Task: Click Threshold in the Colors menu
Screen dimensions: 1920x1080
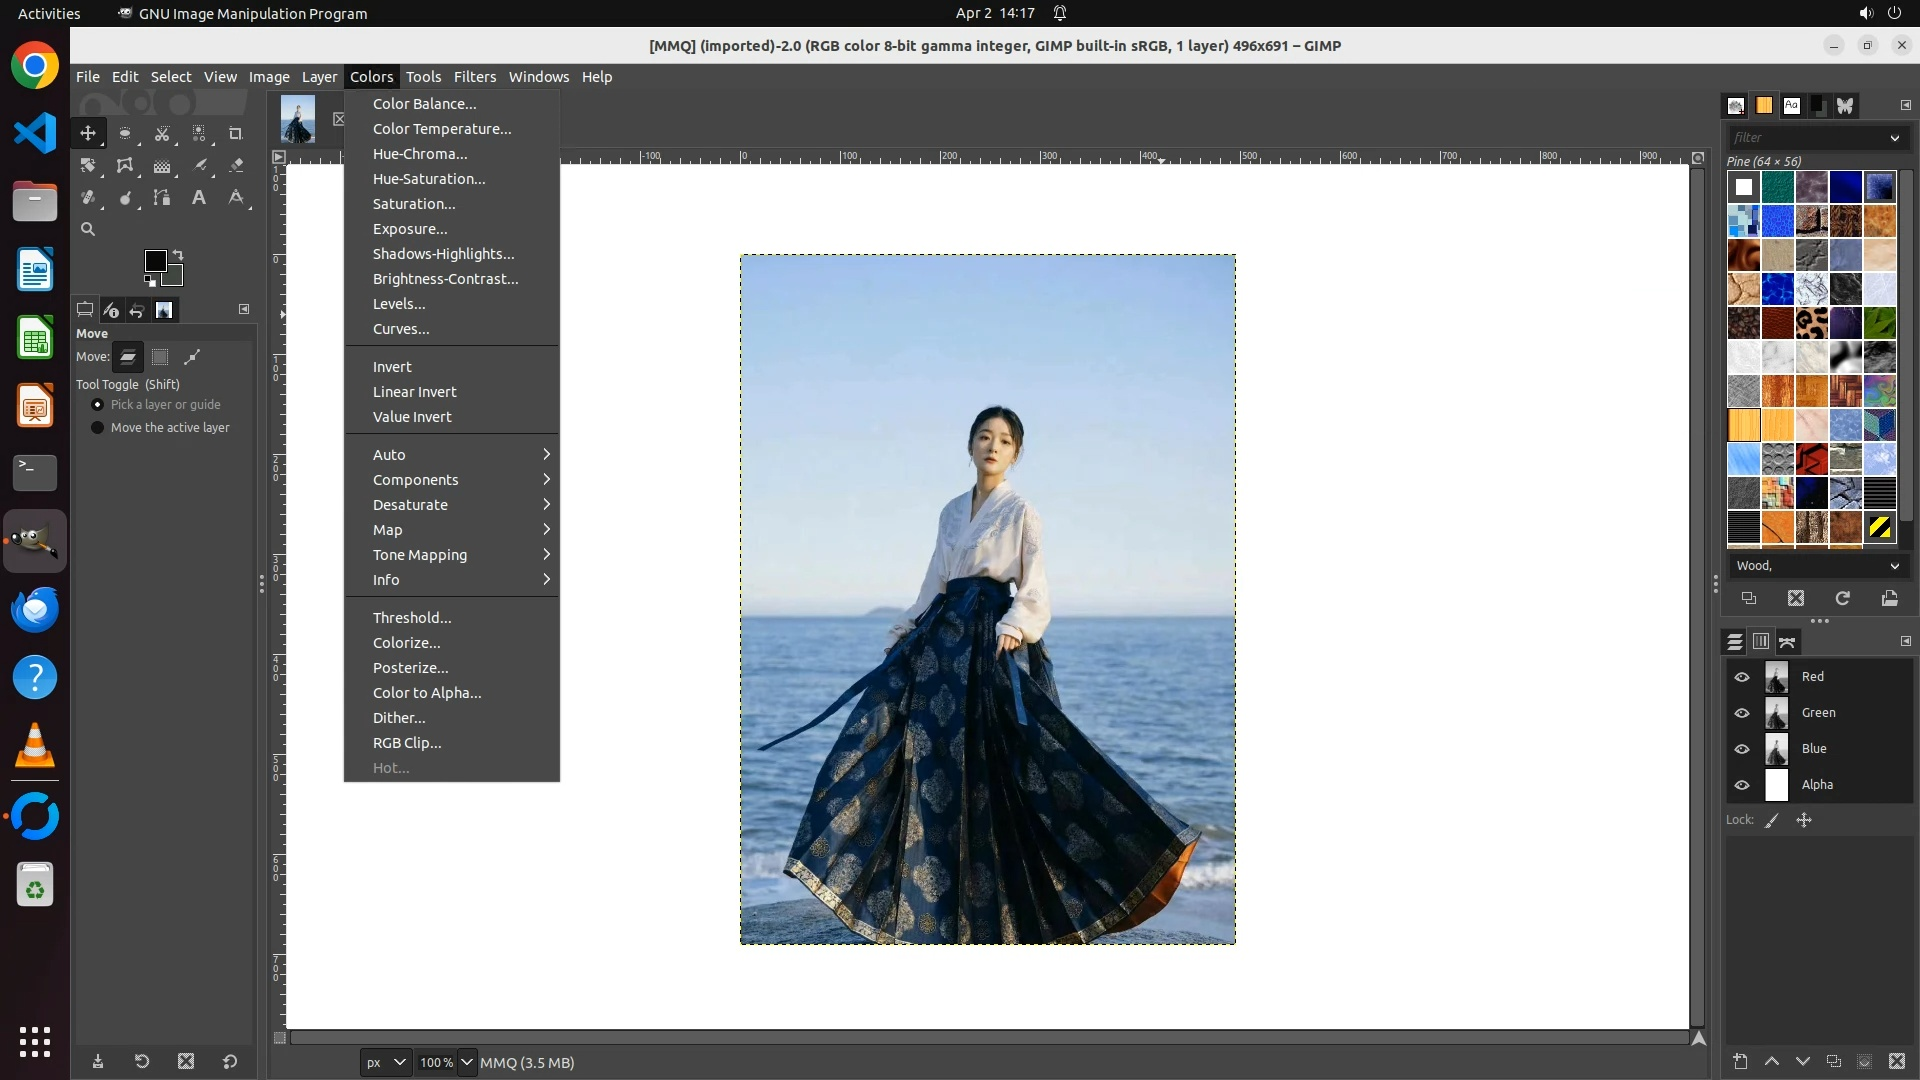Action: (412, 618)
